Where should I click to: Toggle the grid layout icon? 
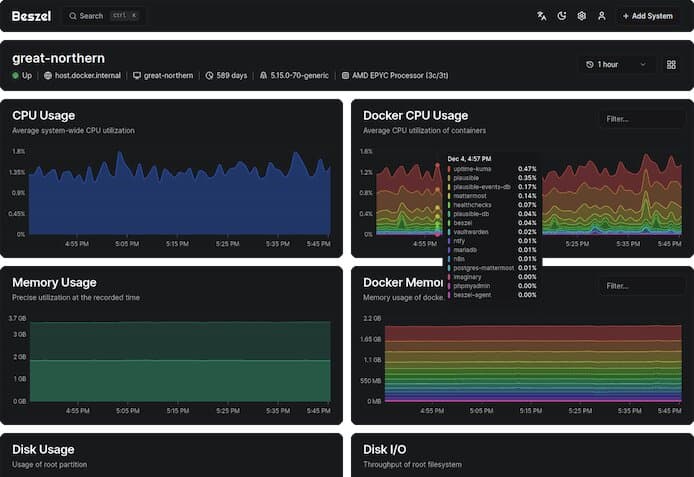coord(671,65)
